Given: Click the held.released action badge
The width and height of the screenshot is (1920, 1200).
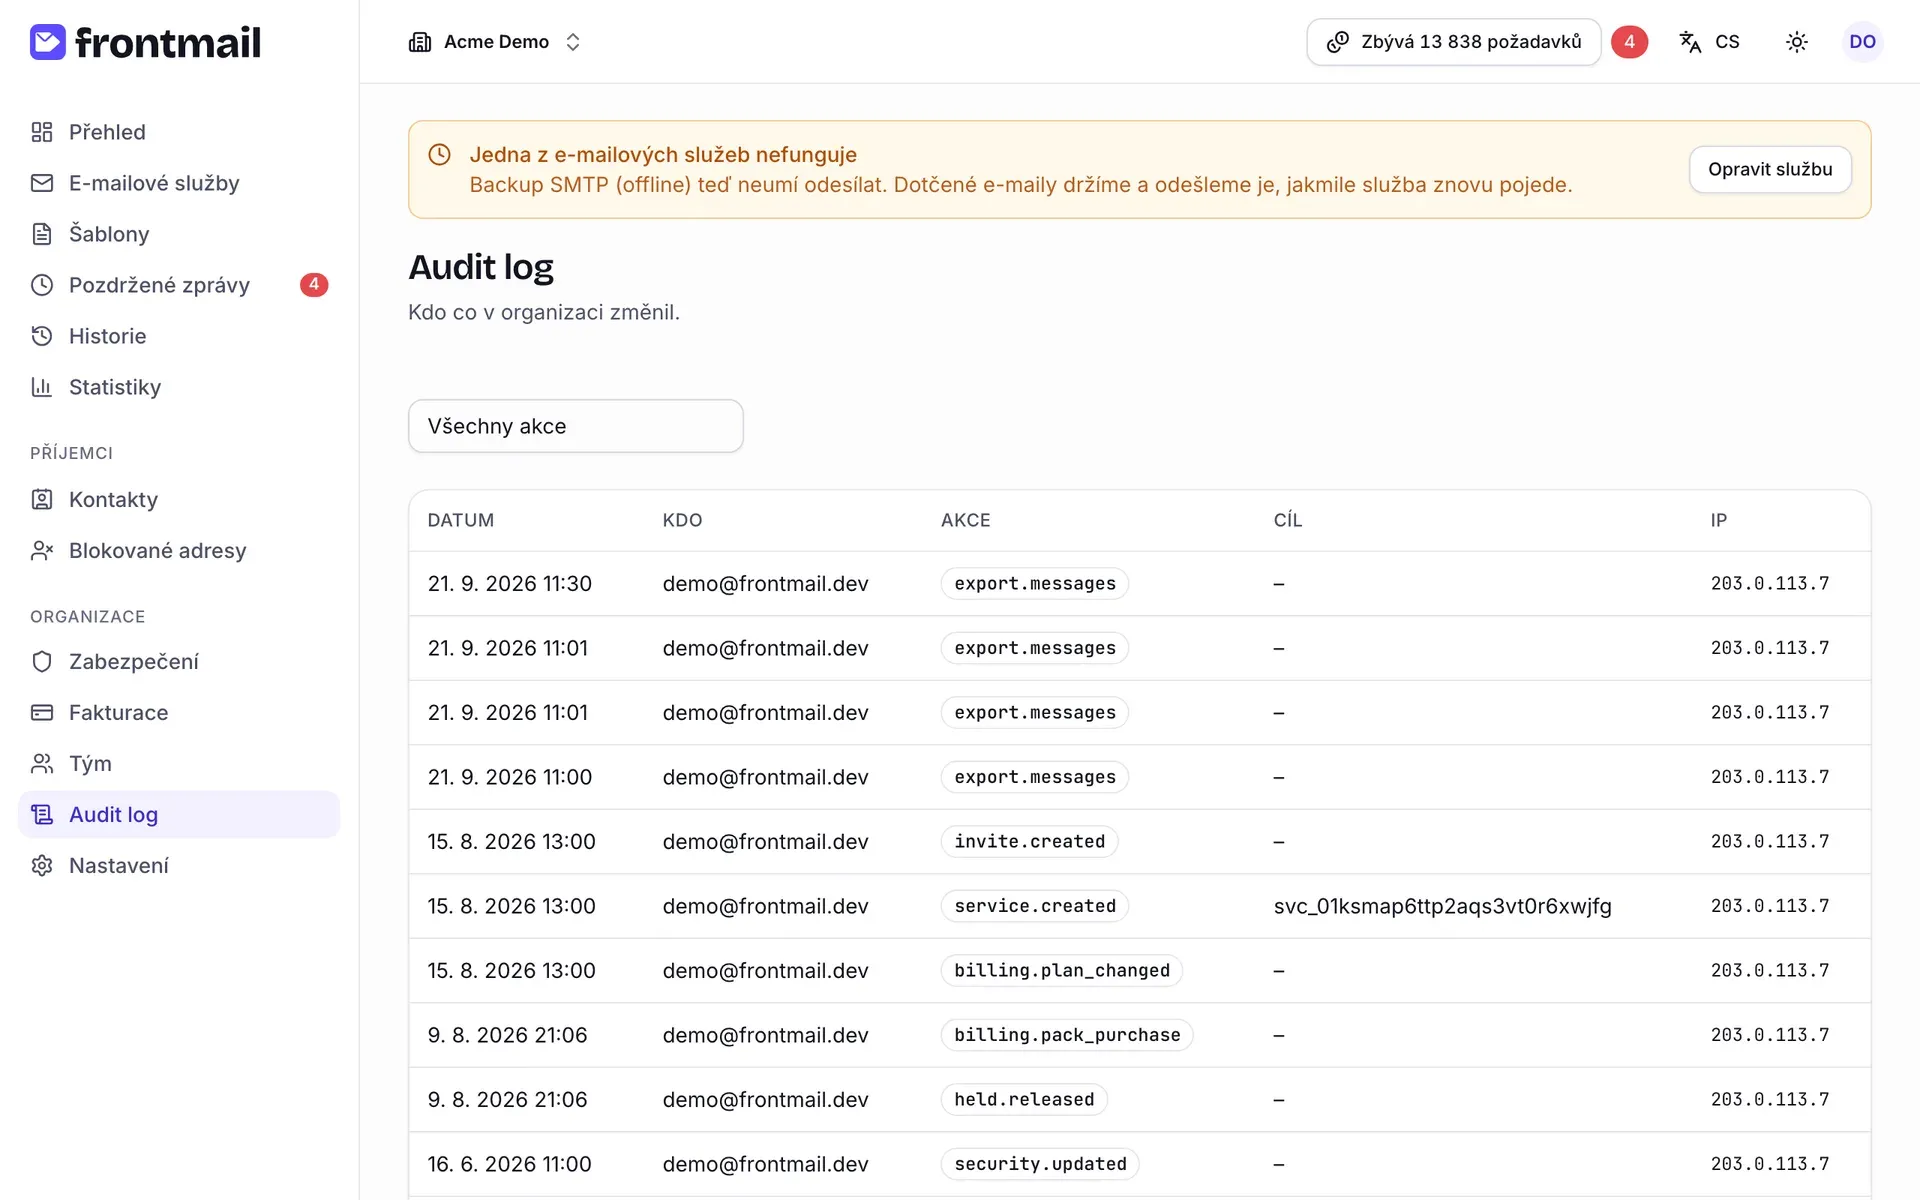Looking at the screenshot, I should point(1024,1100).
